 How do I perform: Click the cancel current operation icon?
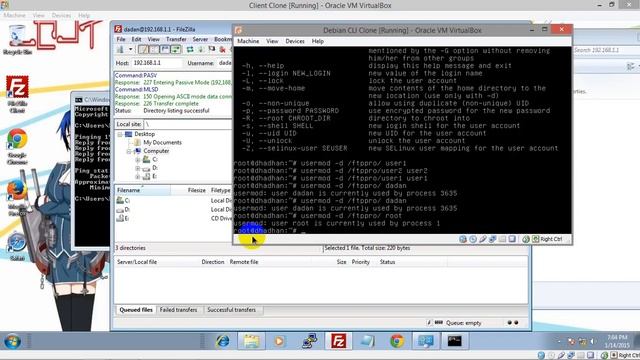tap(211, 50)
